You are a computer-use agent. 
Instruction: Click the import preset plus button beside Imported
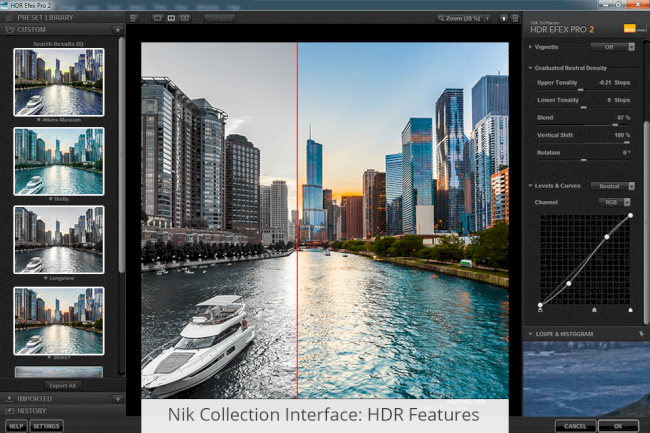[x=117, y=399]
